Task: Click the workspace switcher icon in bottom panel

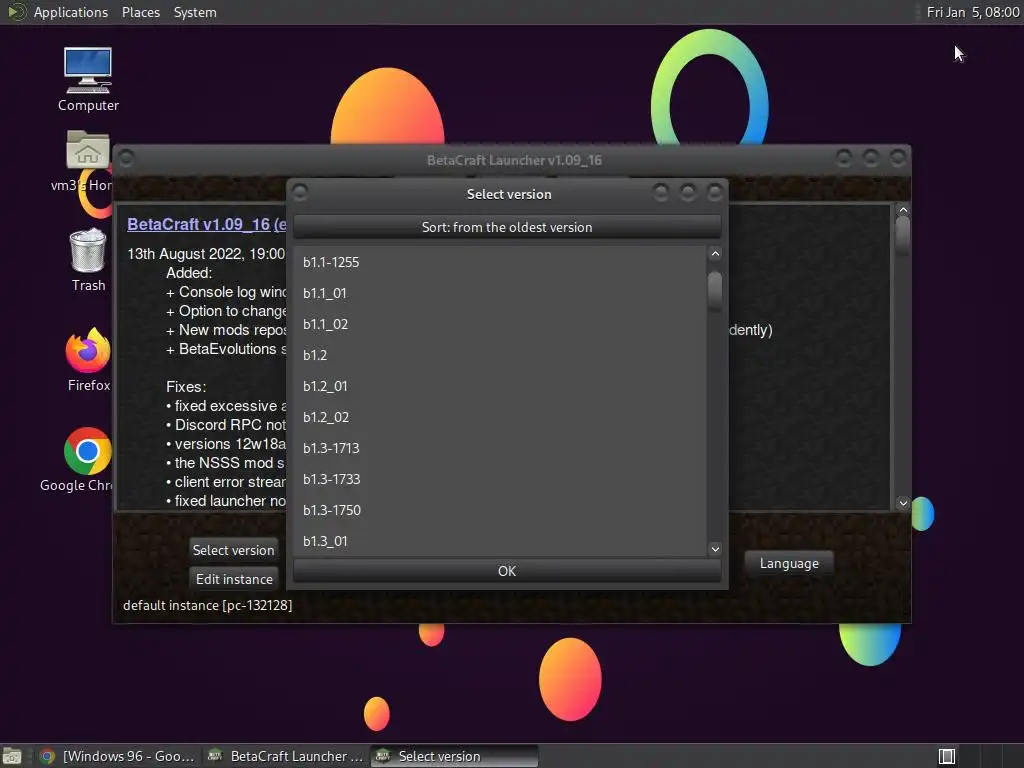Action: [x=946, y=756]
